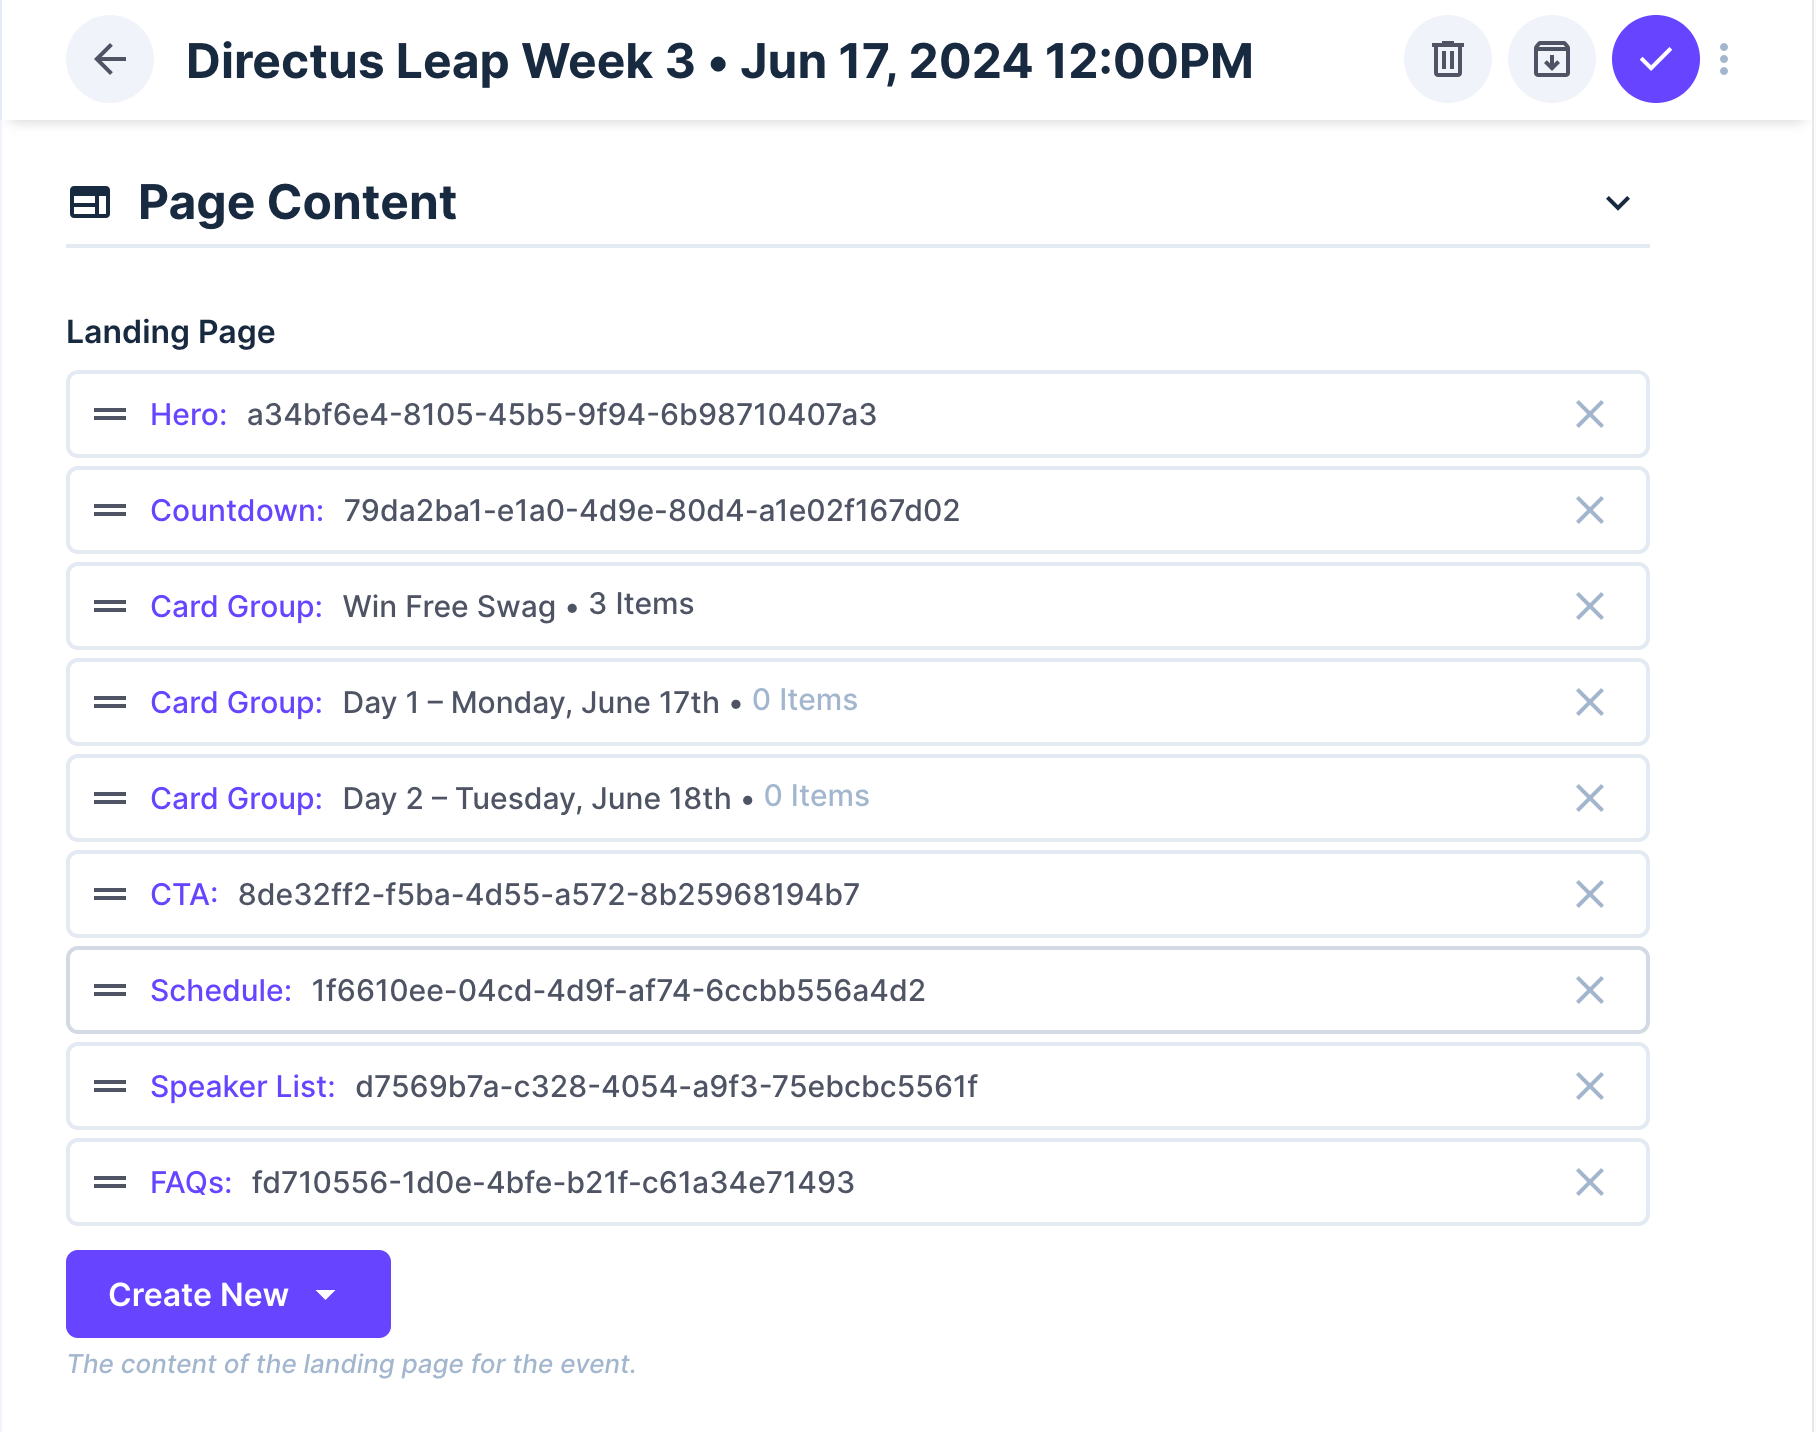Remove the Speaker List block
The width and height of the screenshot is (1816, 1432).
coord(1589,1086)
